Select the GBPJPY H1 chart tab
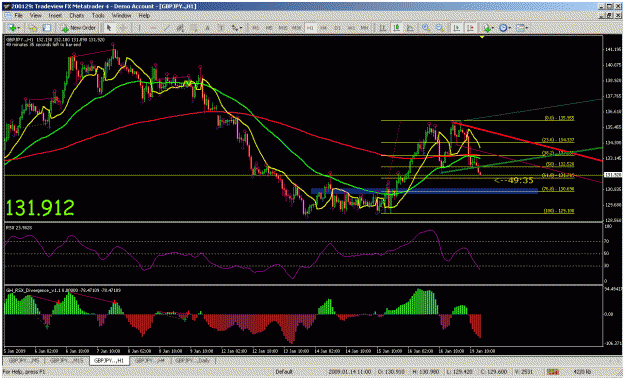The width and height of the screenshot is (625, 378). 109,360
